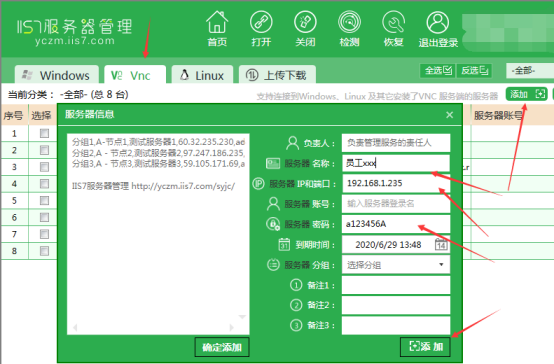The height and width of the screenshot is (364, 554).
Task: Click the 恢复 restore icon
Action: [x=394, y=29]
